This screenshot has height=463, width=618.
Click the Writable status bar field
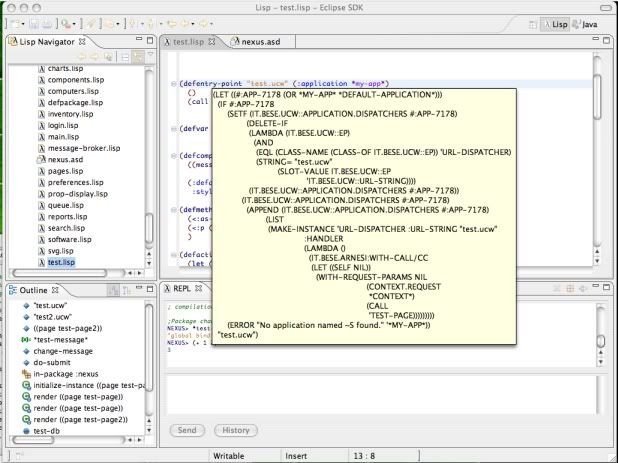click(229, 456)
